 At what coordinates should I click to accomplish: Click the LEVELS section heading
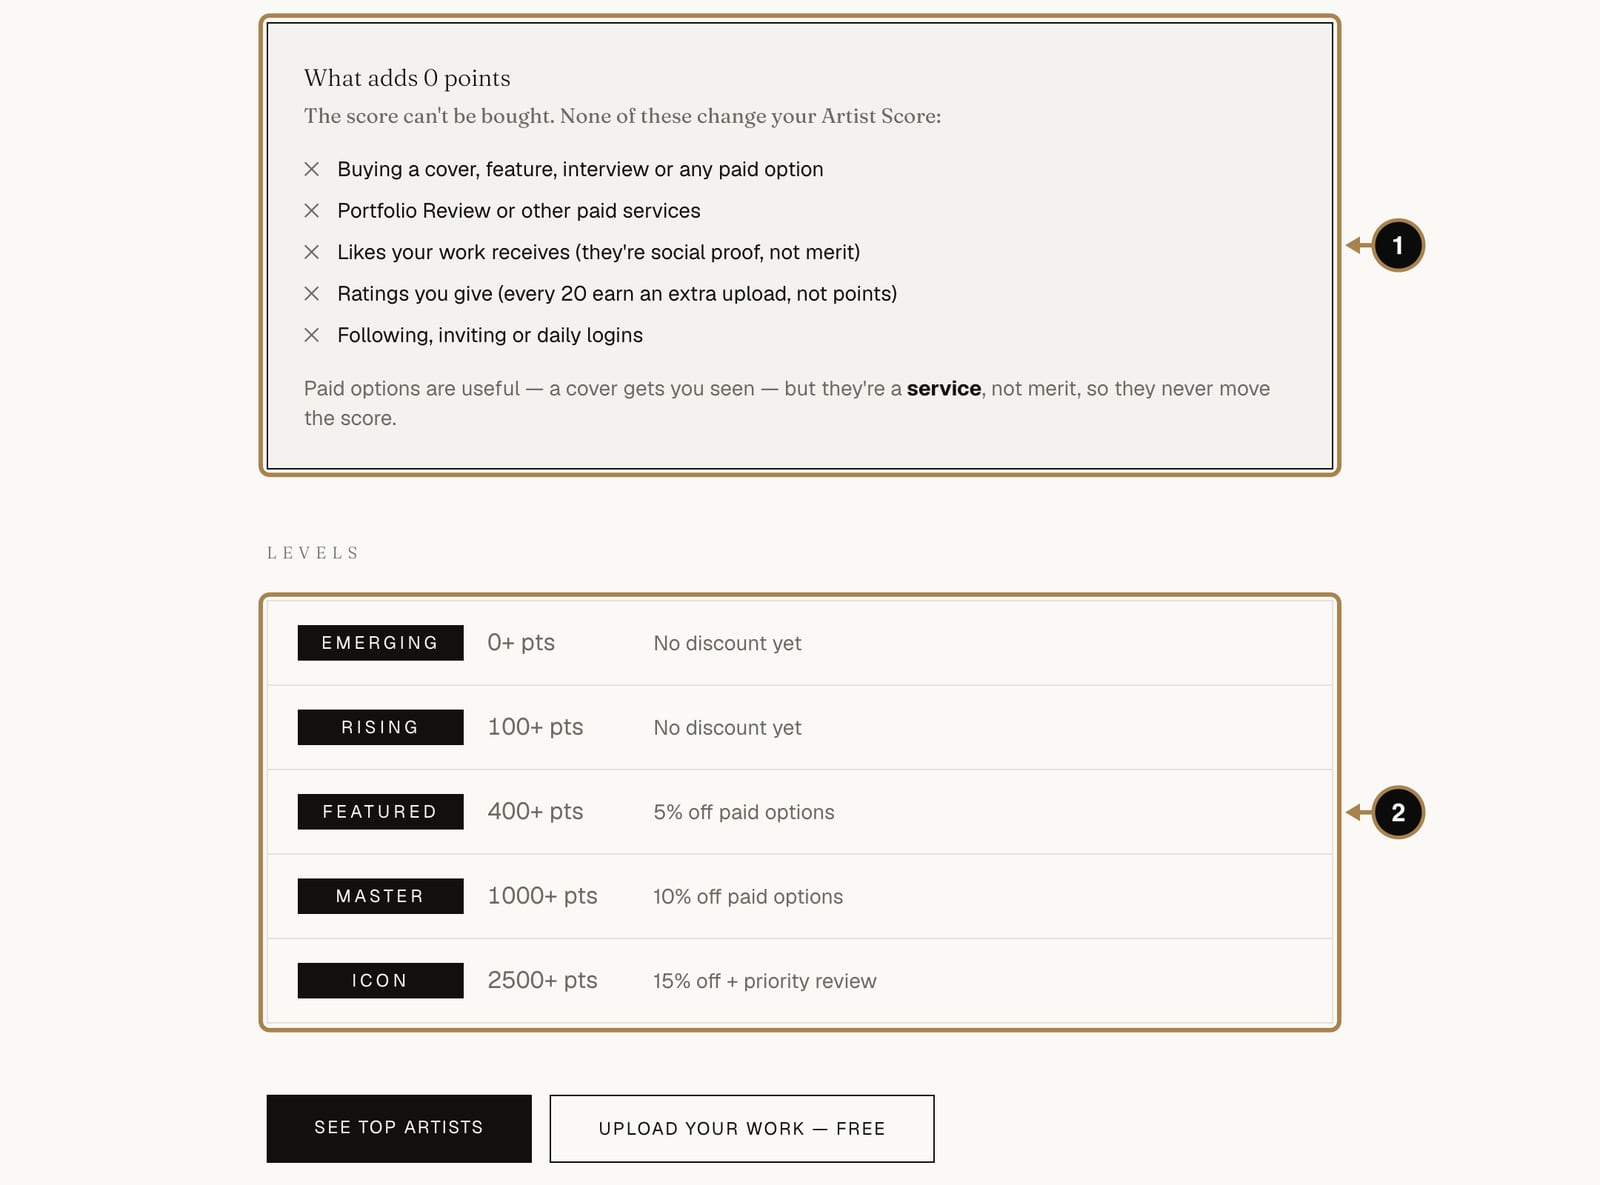tap(312, 553)
